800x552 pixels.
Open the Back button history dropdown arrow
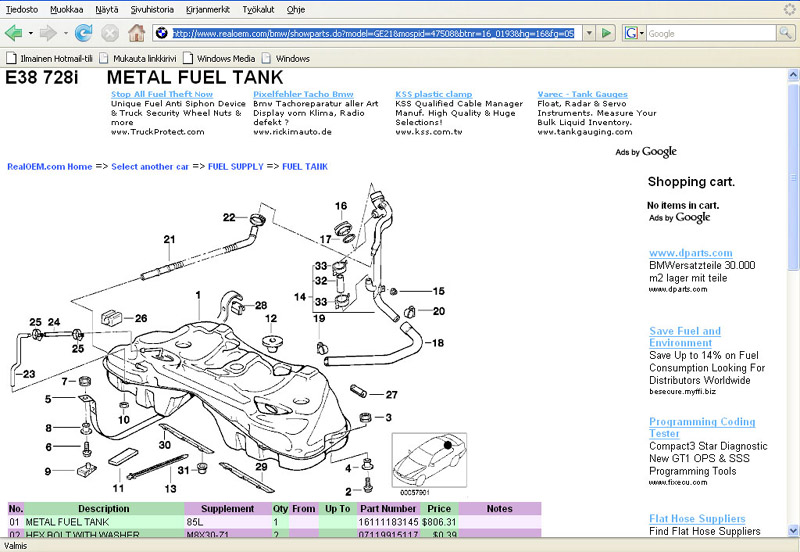[x=30, y=33]
